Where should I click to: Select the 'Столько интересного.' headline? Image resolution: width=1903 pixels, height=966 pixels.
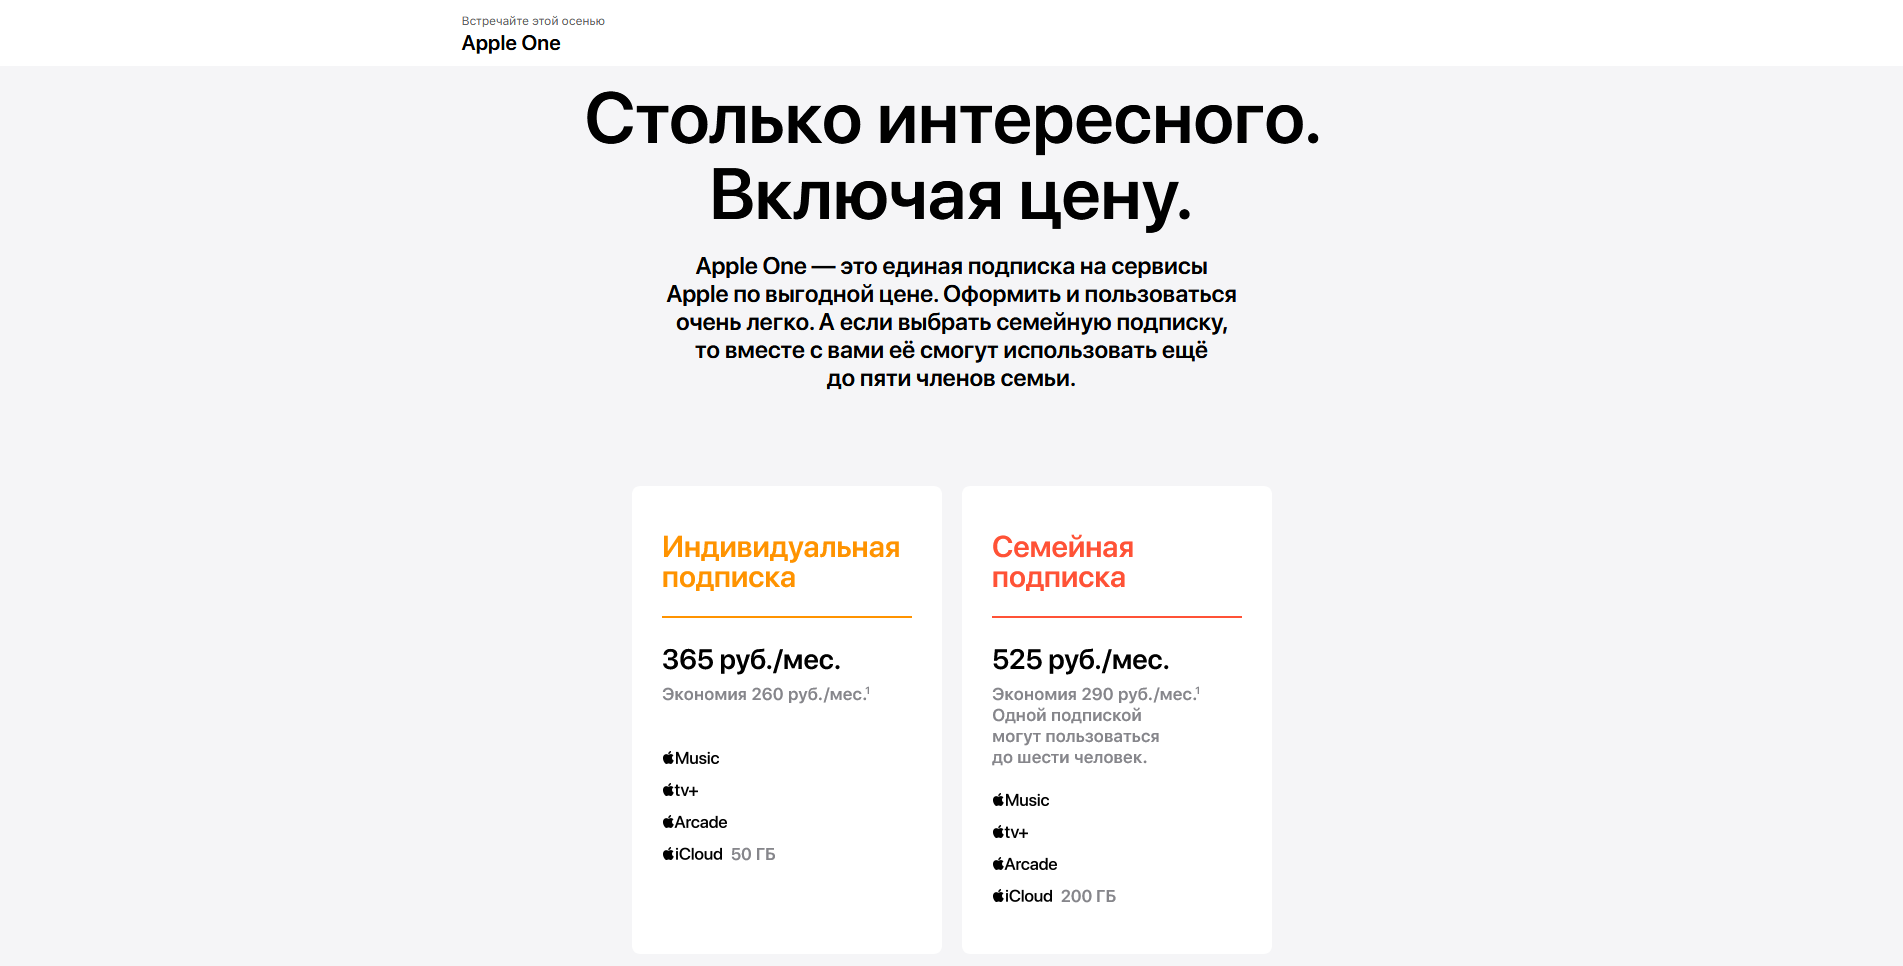(x=952, y=120)
